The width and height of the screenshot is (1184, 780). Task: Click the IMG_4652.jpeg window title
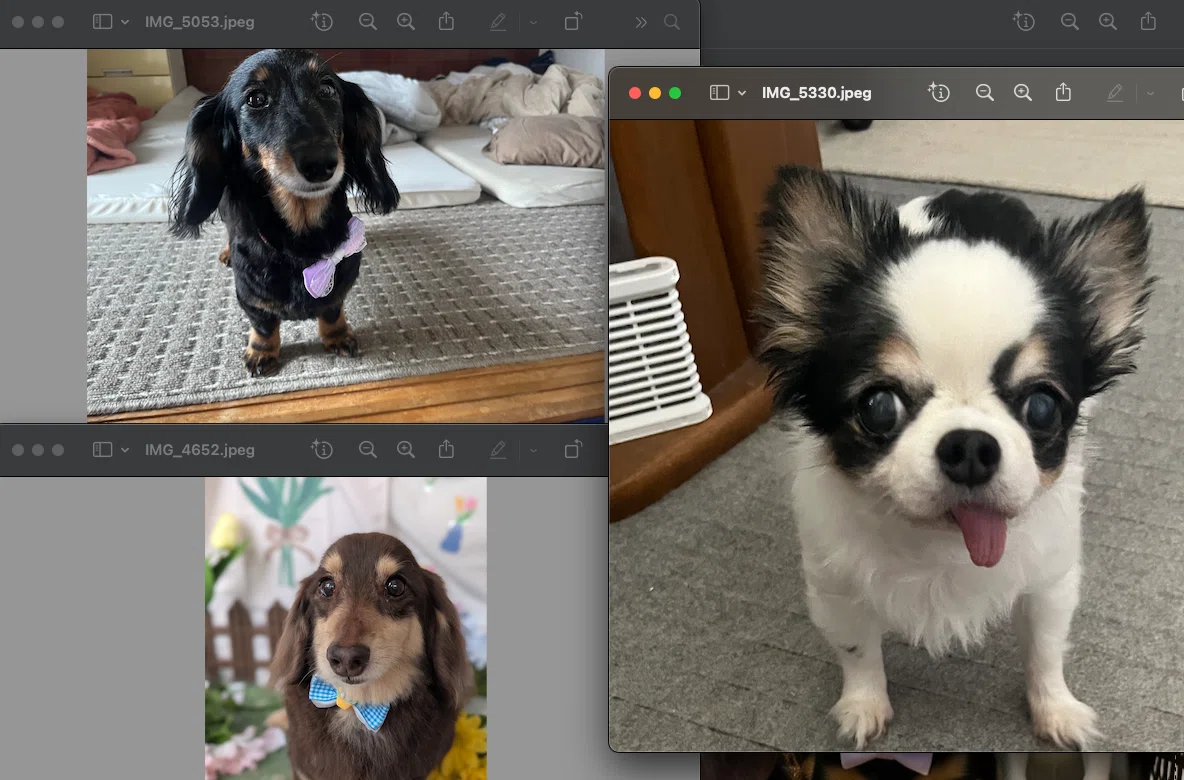199,450
